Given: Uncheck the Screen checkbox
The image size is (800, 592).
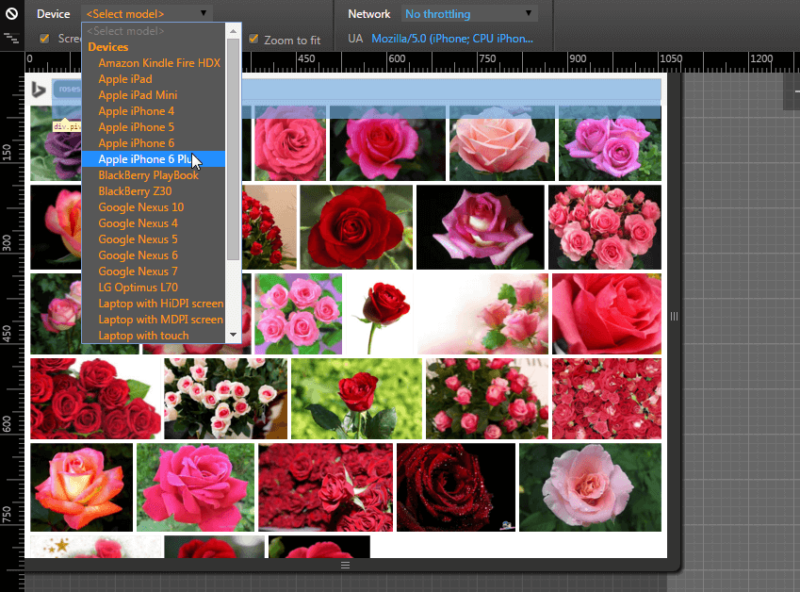Looking at the screenshot, I should [x=45, y=36].
